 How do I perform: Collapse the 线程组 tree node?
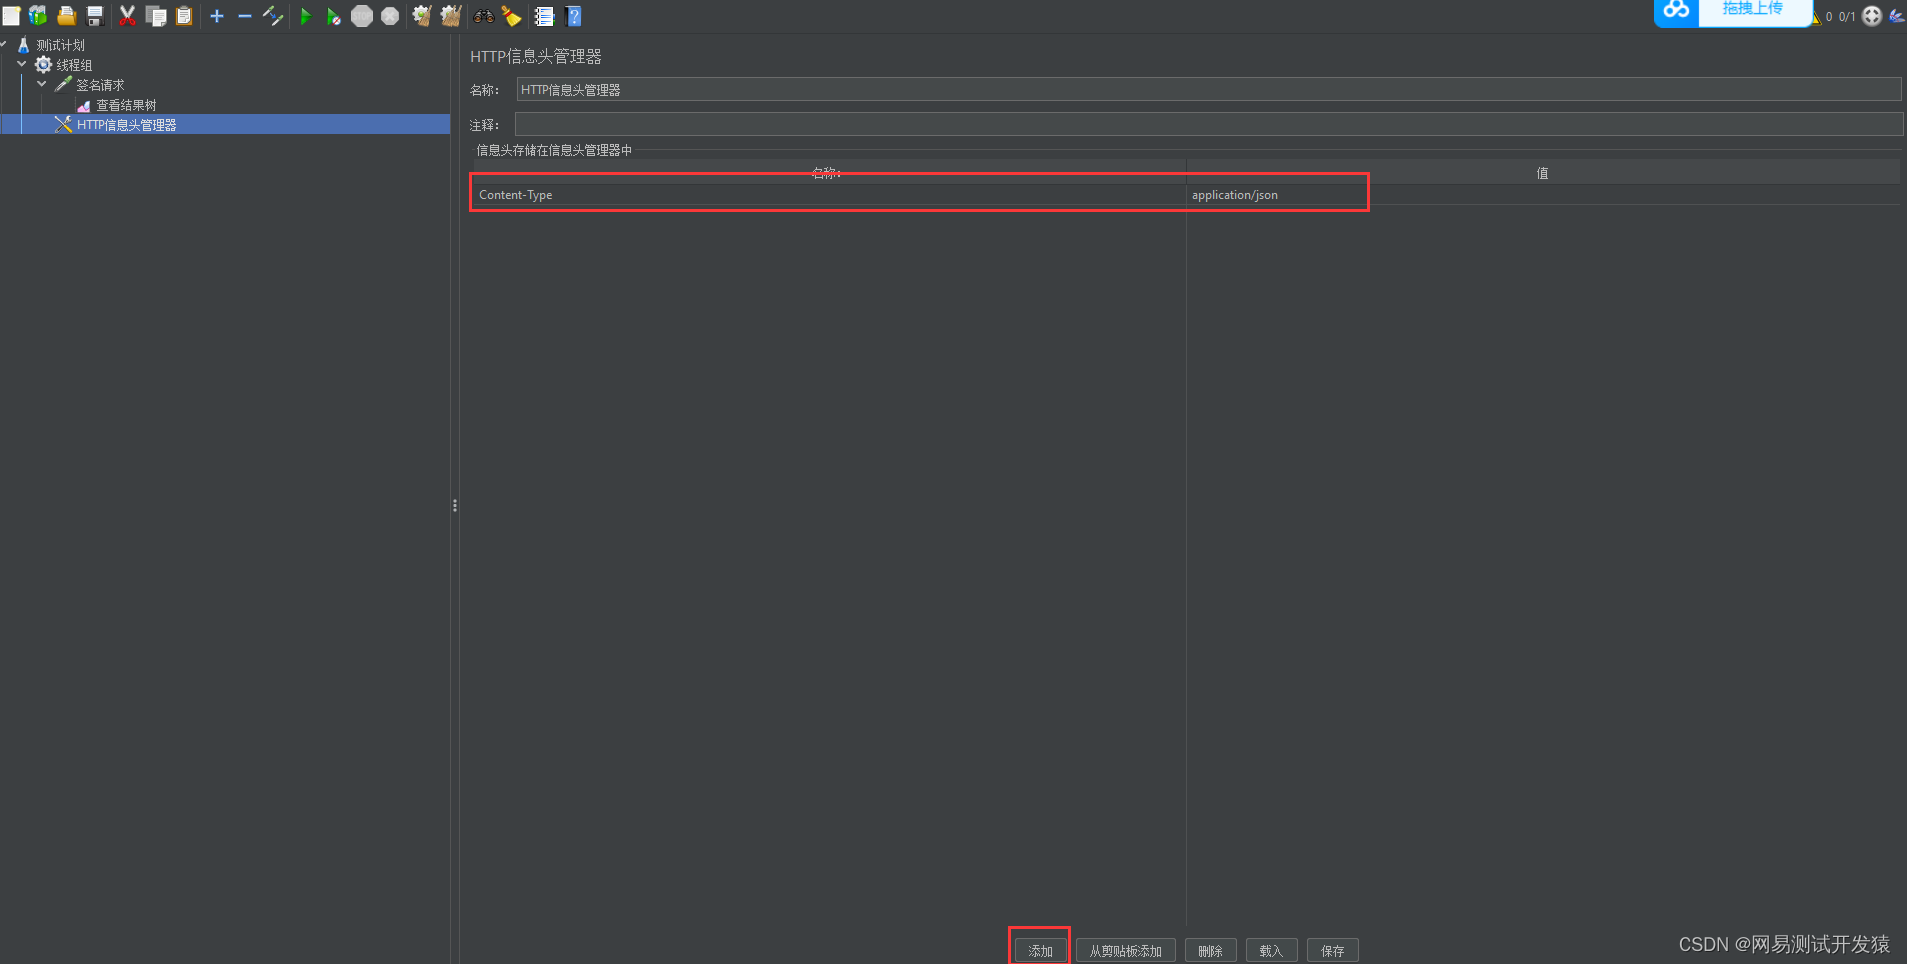pos(22,64)
